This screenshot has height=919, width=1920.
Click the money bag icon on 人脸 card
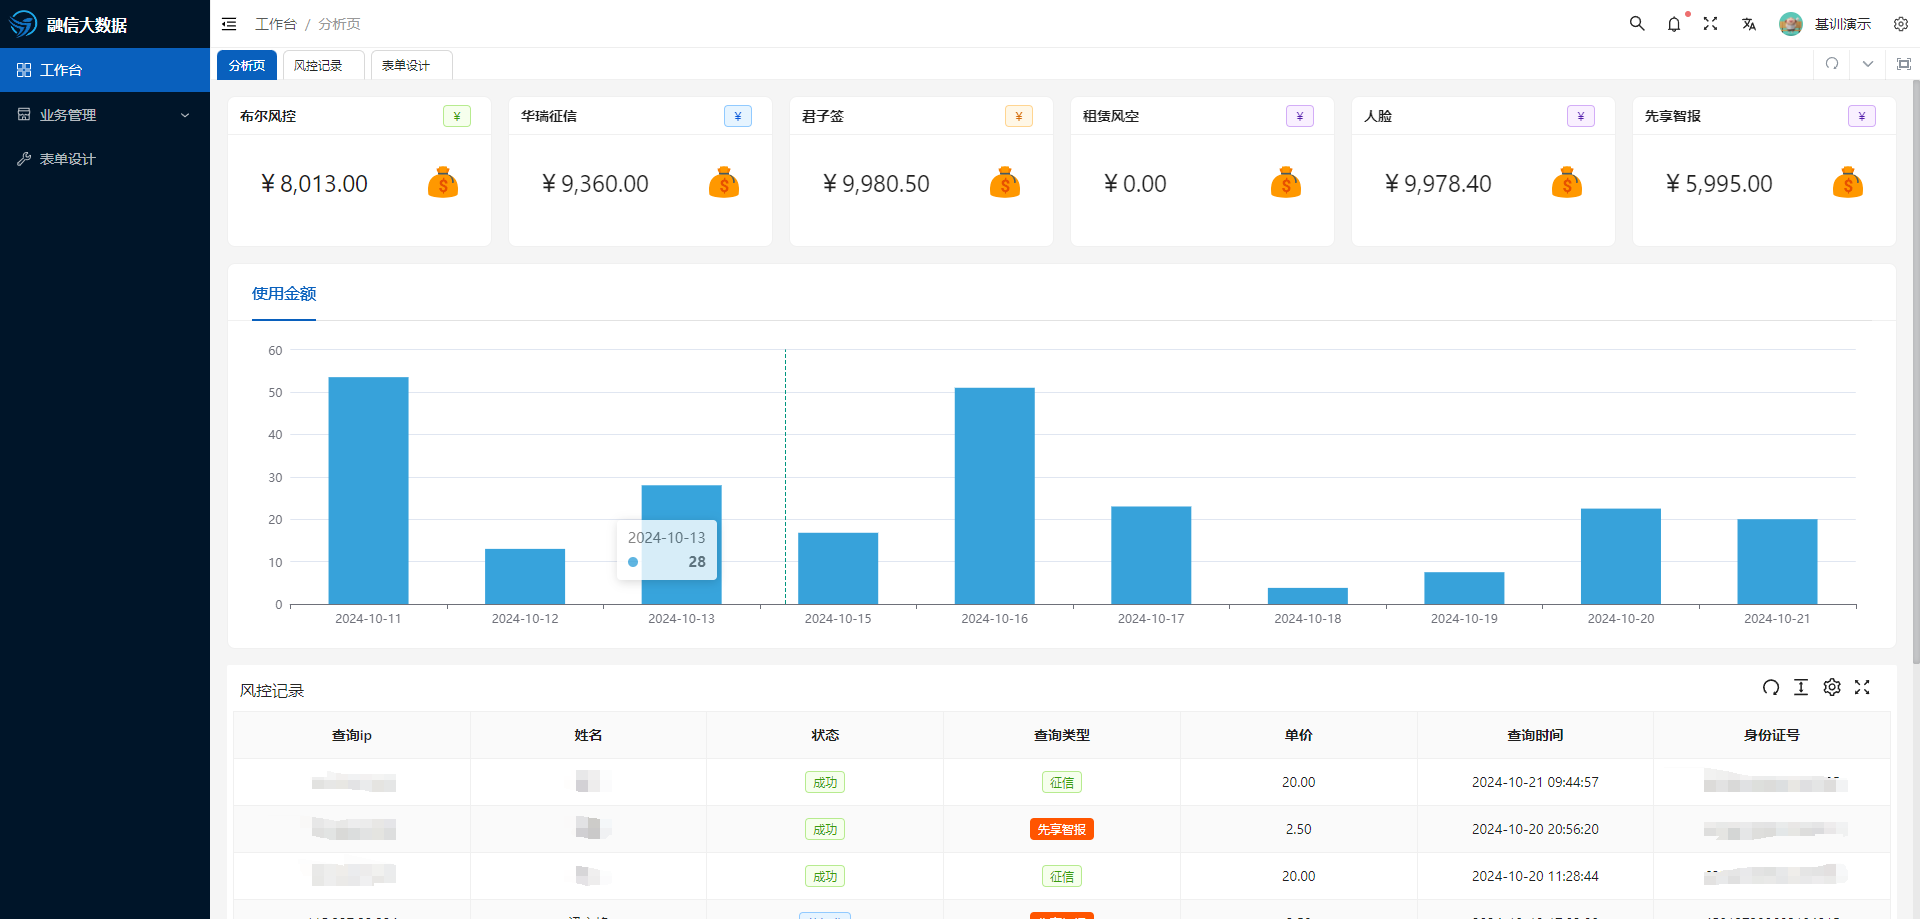coord(1567,183)
